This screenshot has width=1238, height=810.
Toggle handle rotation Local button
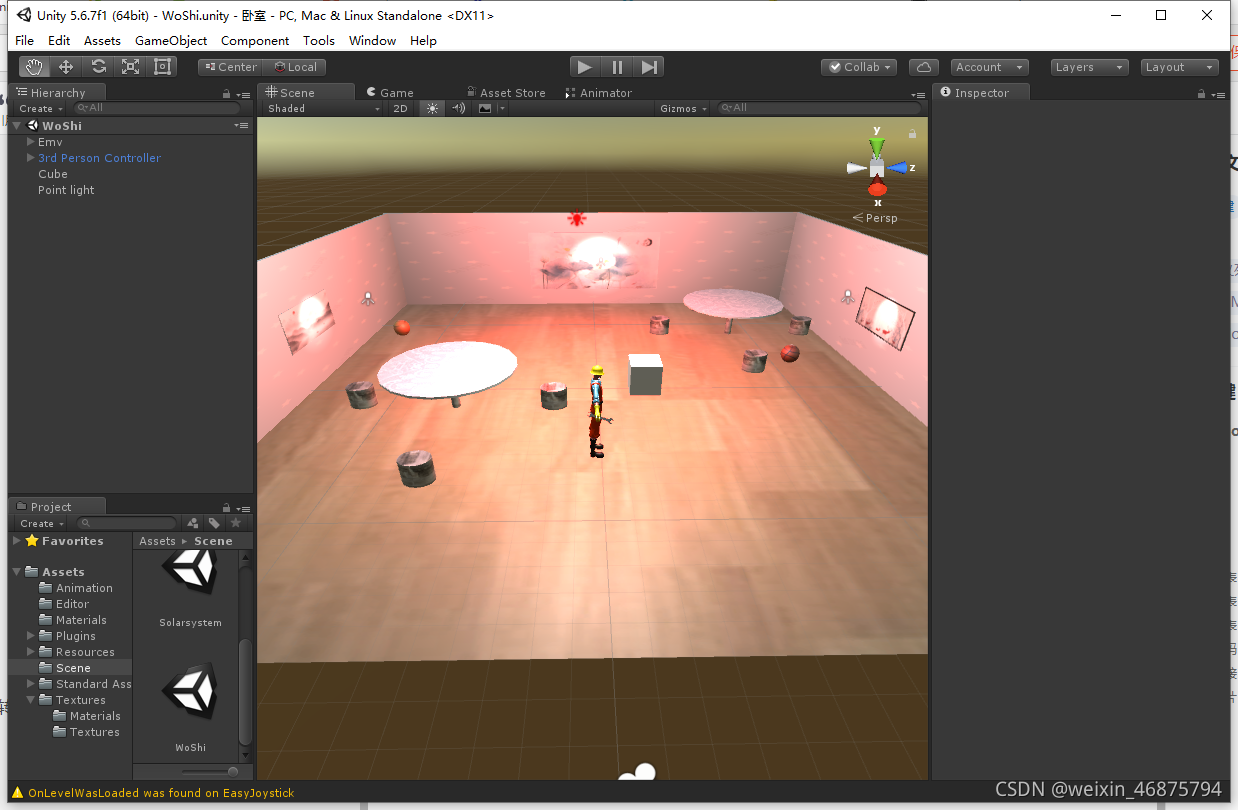click(294, 67)
